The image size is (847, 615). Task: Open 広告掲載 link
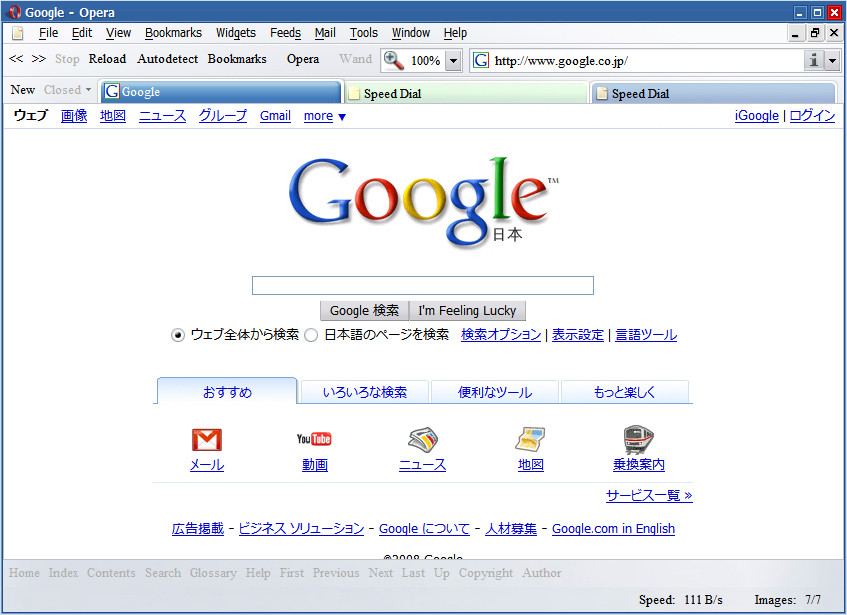tap(198, 529)
